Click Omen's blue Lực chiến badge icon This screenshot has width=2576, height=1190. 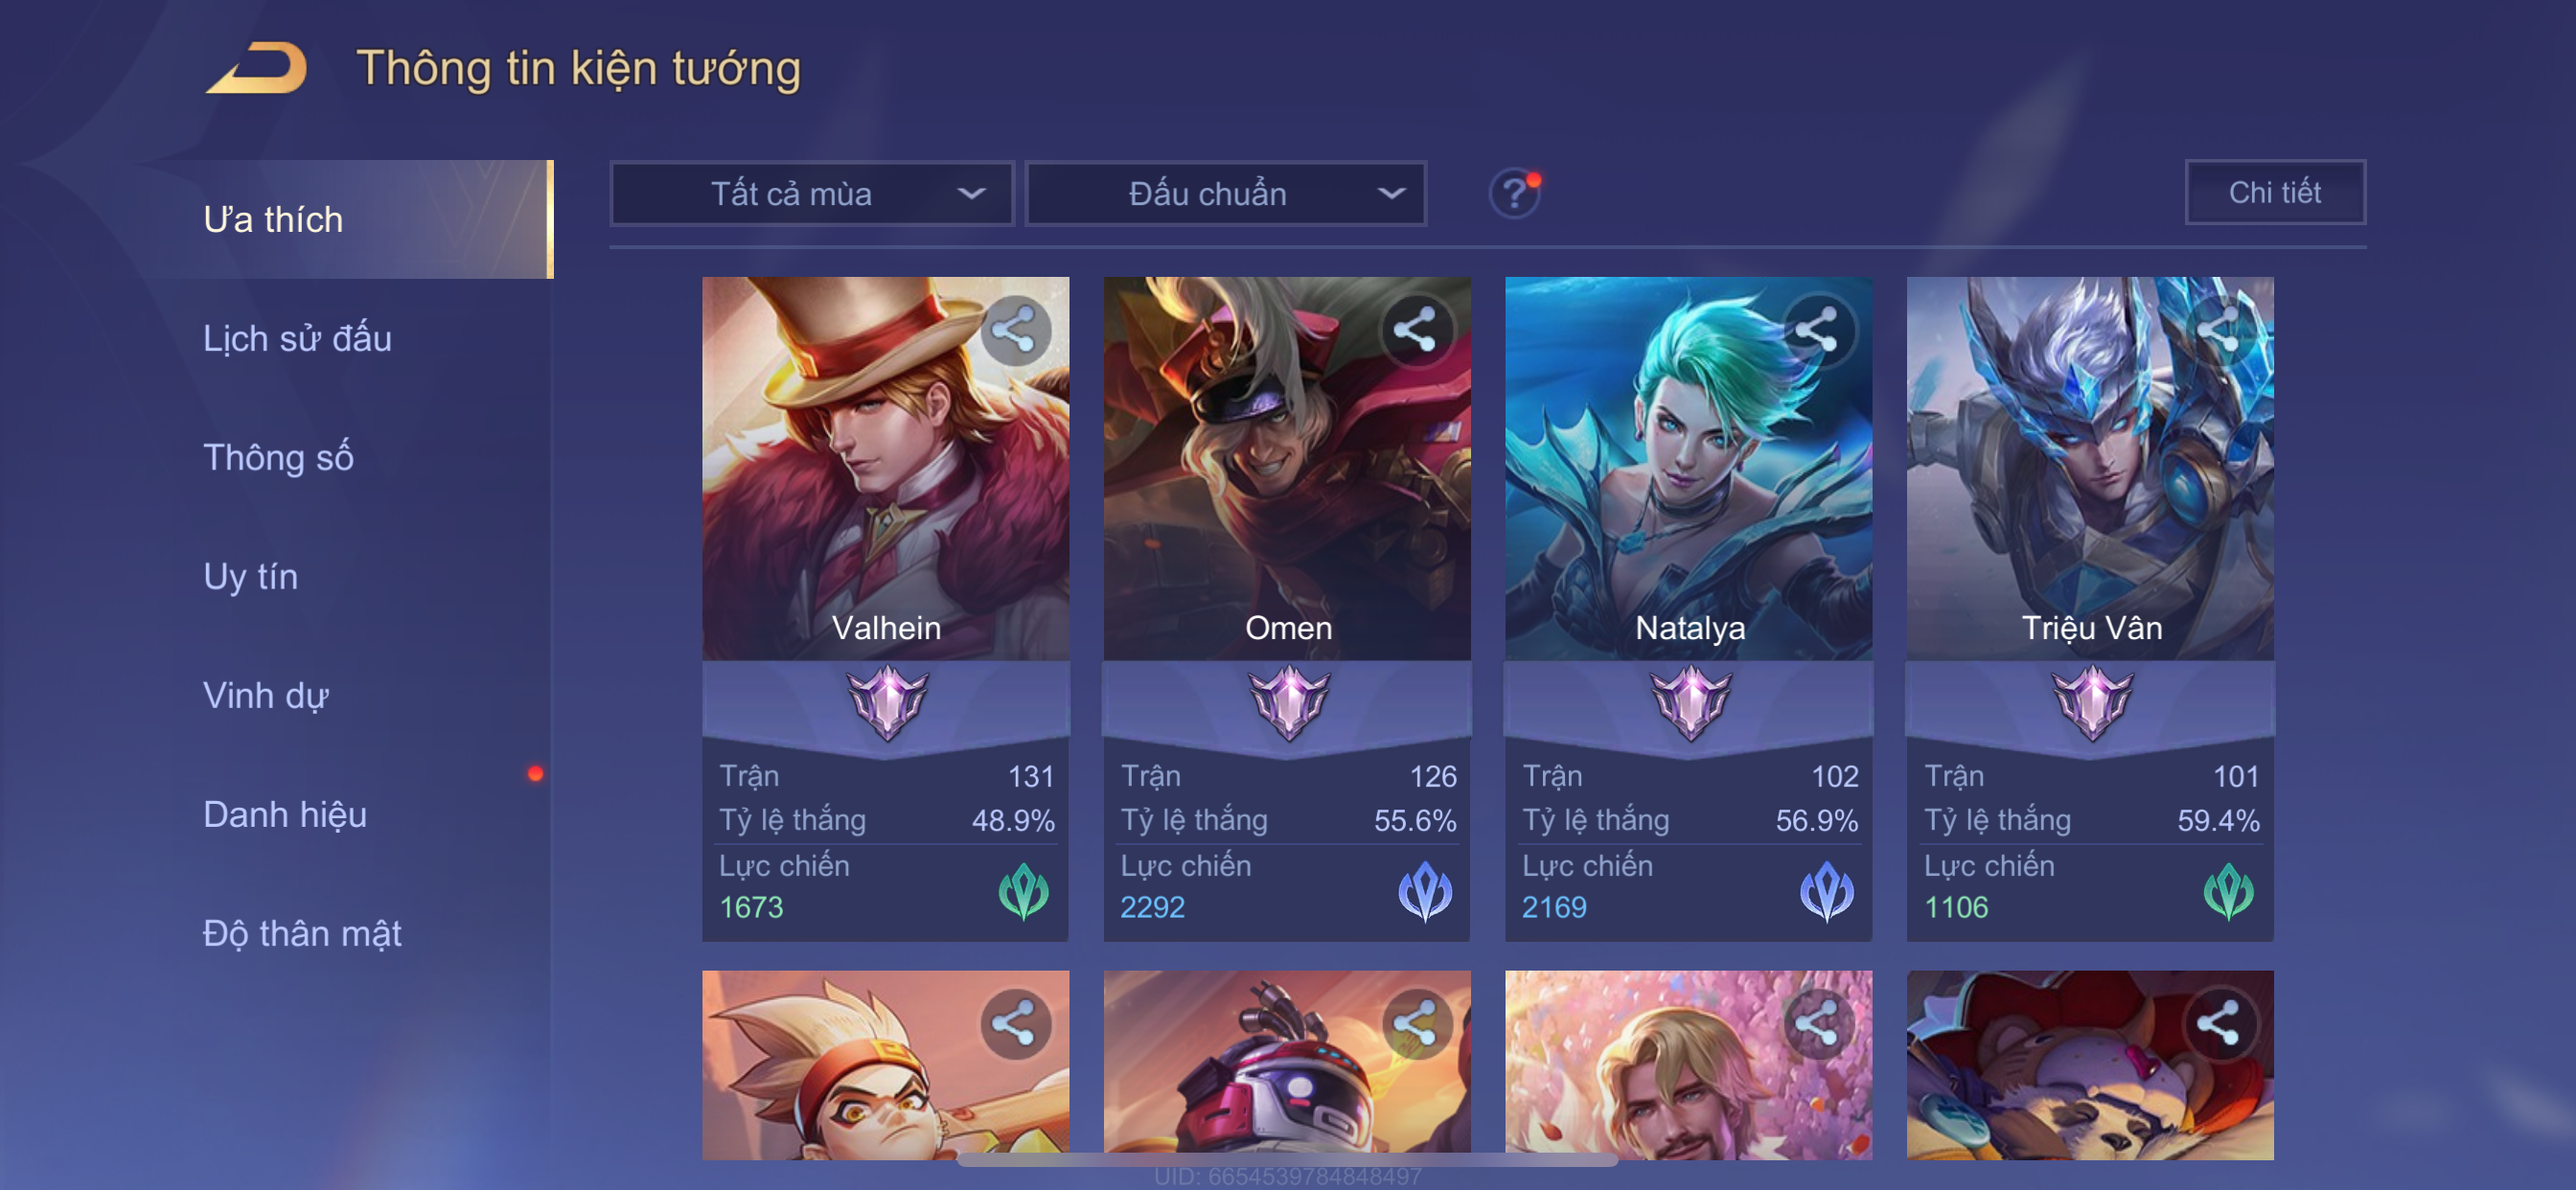1425,891
